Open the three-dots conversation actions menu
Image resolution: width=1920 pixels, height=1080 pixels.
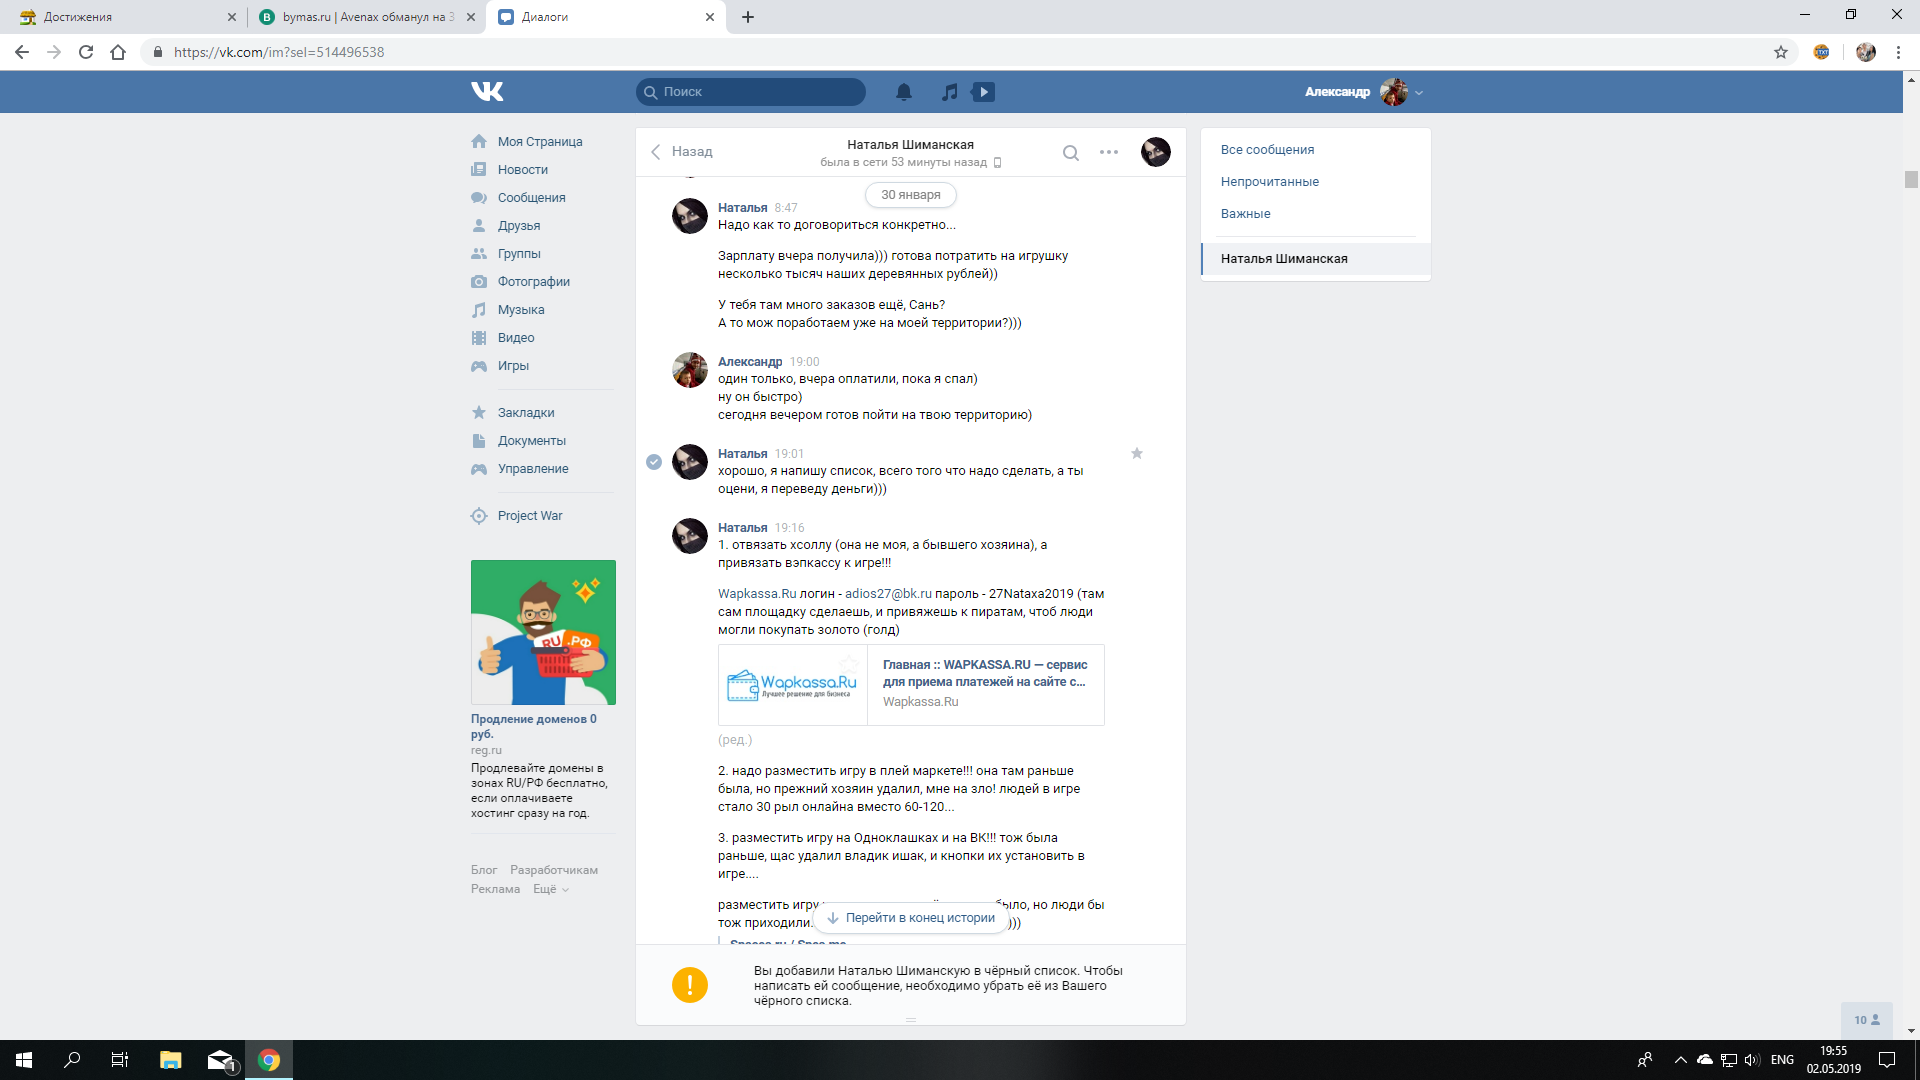[x=1108, y=152]
